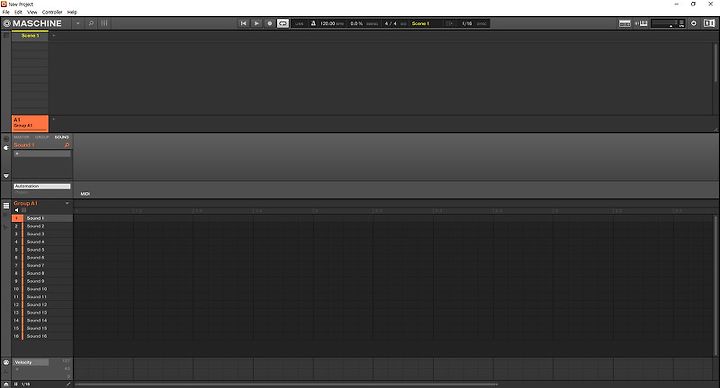Open the audio engine power icon
The width and height of the screenshot is (720, 388).
pos(693,23)
